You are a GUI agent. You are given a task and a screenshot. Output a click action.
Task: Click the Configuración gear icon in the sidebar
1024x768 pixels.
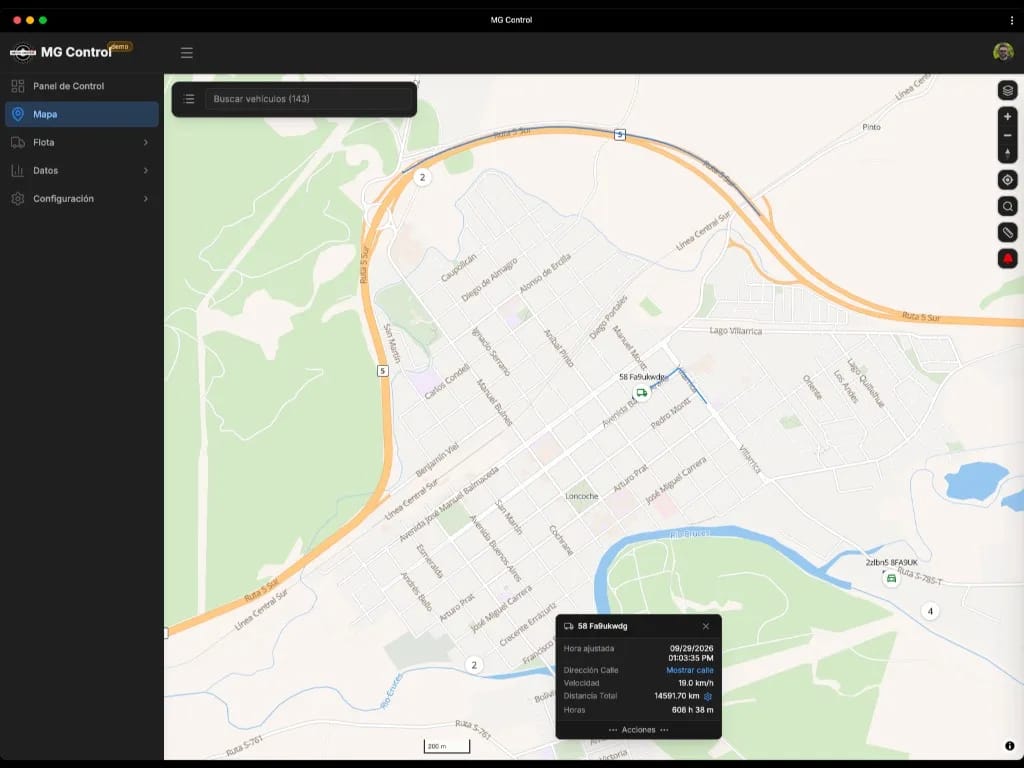(18, 199)
